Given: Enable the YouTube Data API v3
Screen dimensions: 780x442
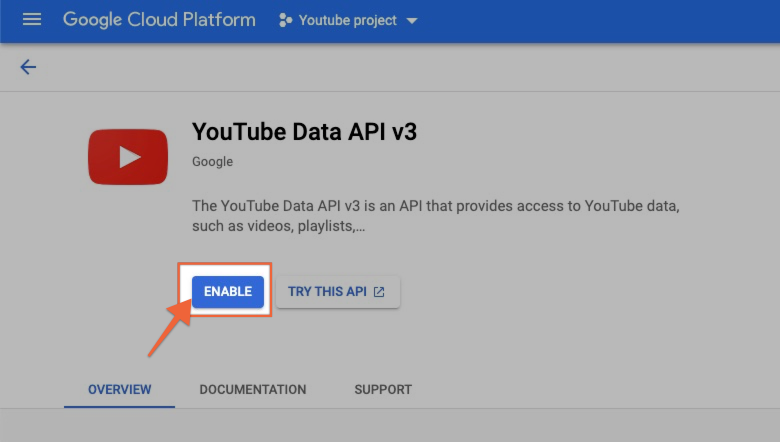Looking at the screenshot, I should (x=228, y=292).
